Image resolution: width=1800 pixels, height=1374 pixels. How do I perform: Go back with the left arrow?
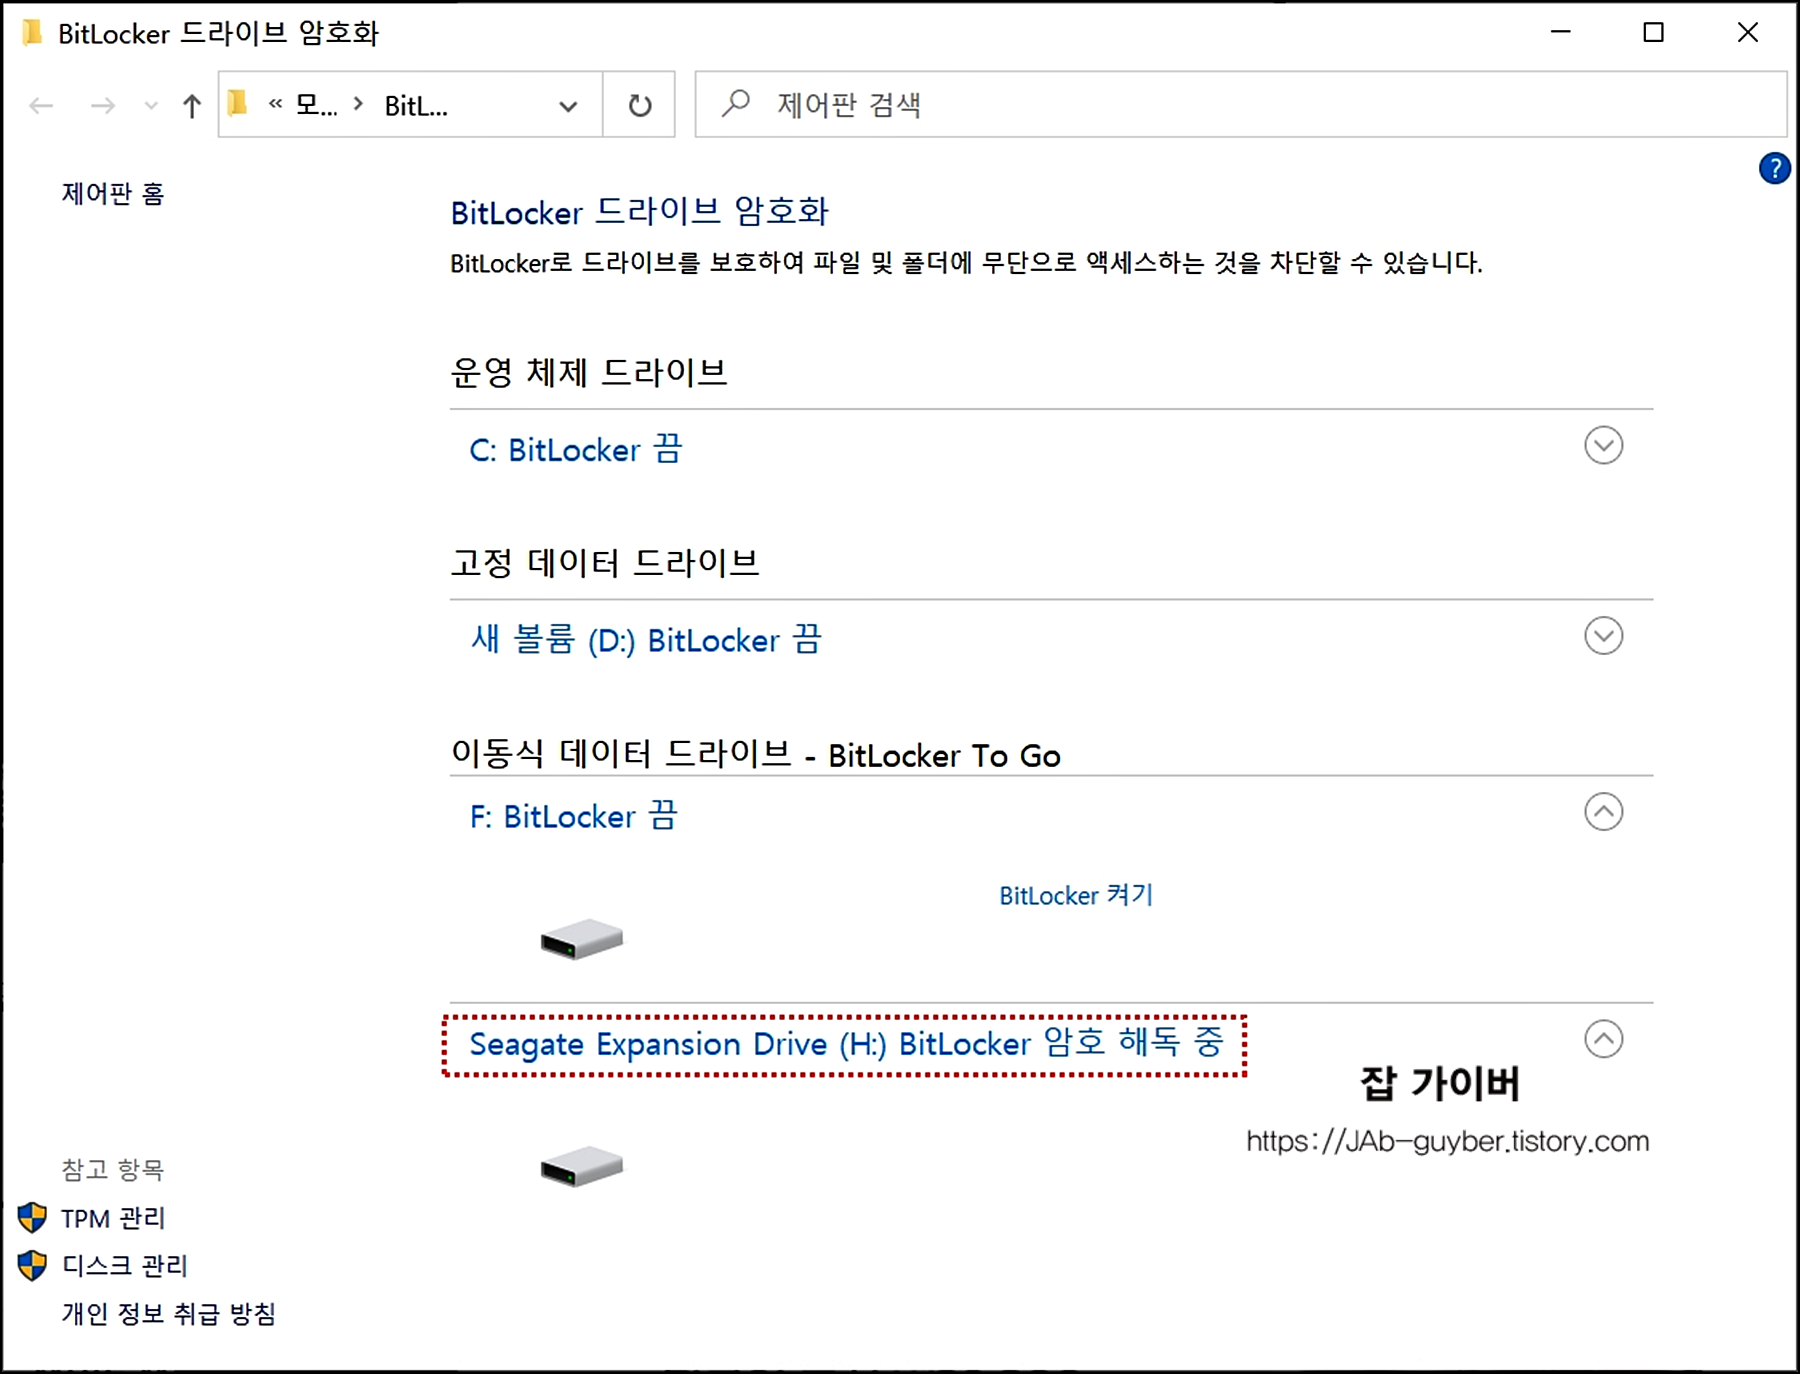(x=41, y=105)
